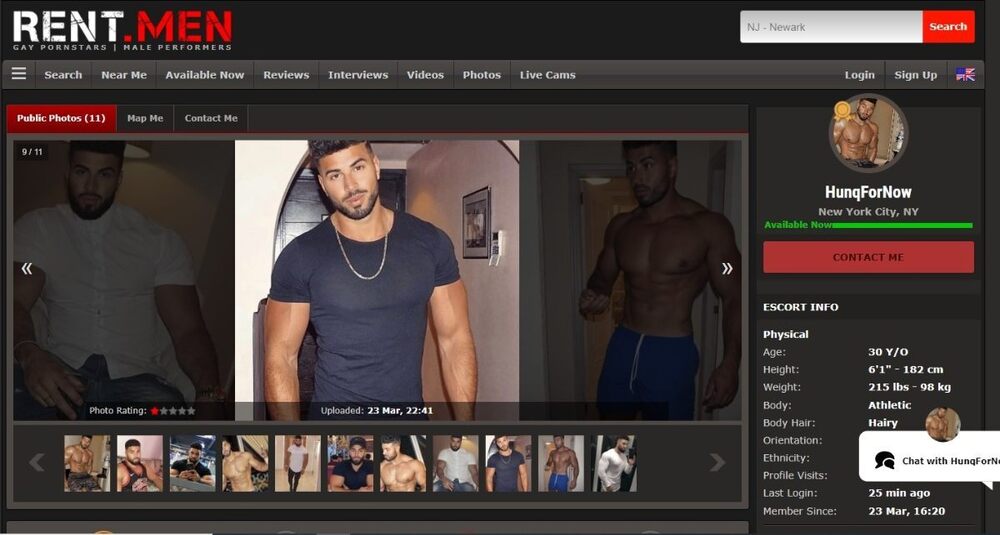Screen dimensions: 1000x535
Task: Click the red CONTACT ME button
Action: point(867,257)
